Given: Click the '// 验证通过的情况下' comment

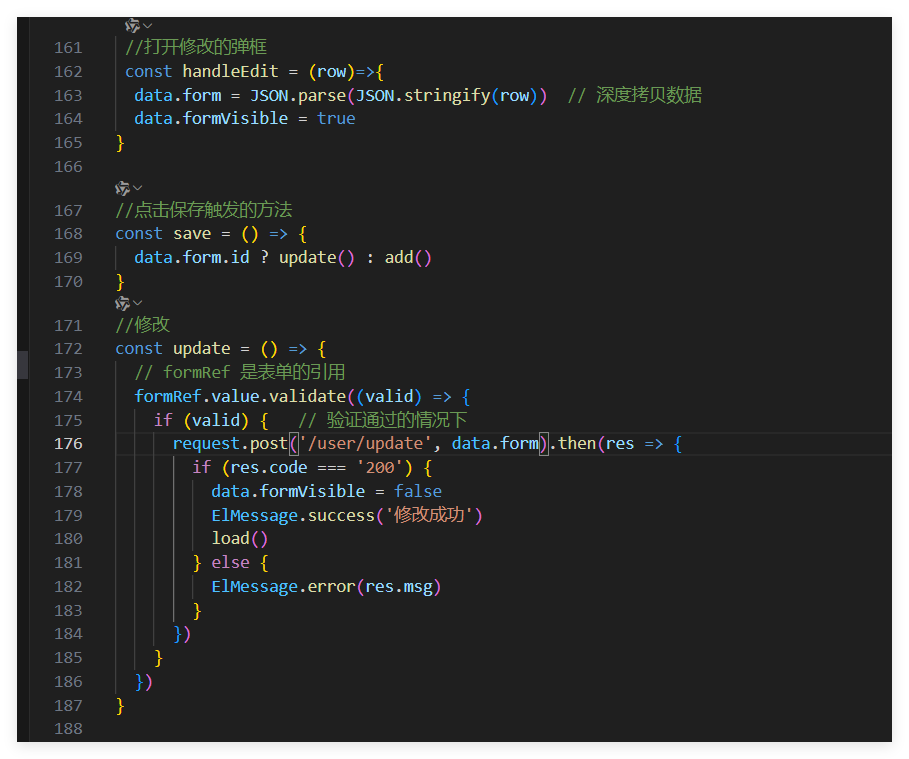Looking at the screenshot, I should click(383, 420).
